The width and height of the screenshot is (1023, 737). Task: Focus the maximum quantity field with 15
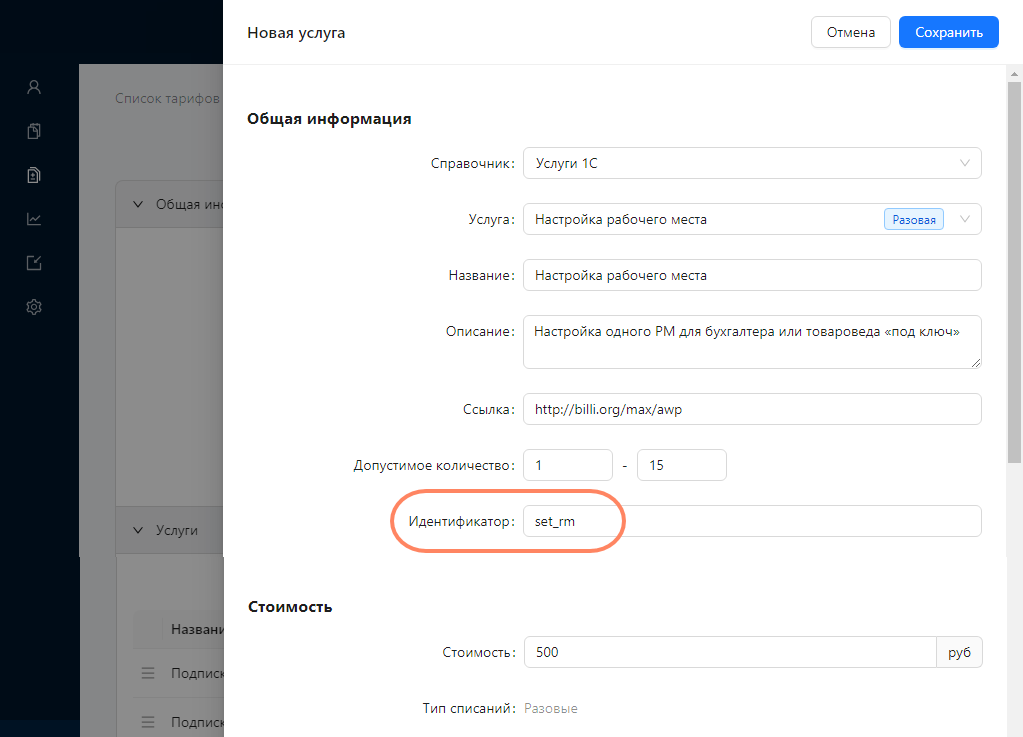(x=682, y=465)
